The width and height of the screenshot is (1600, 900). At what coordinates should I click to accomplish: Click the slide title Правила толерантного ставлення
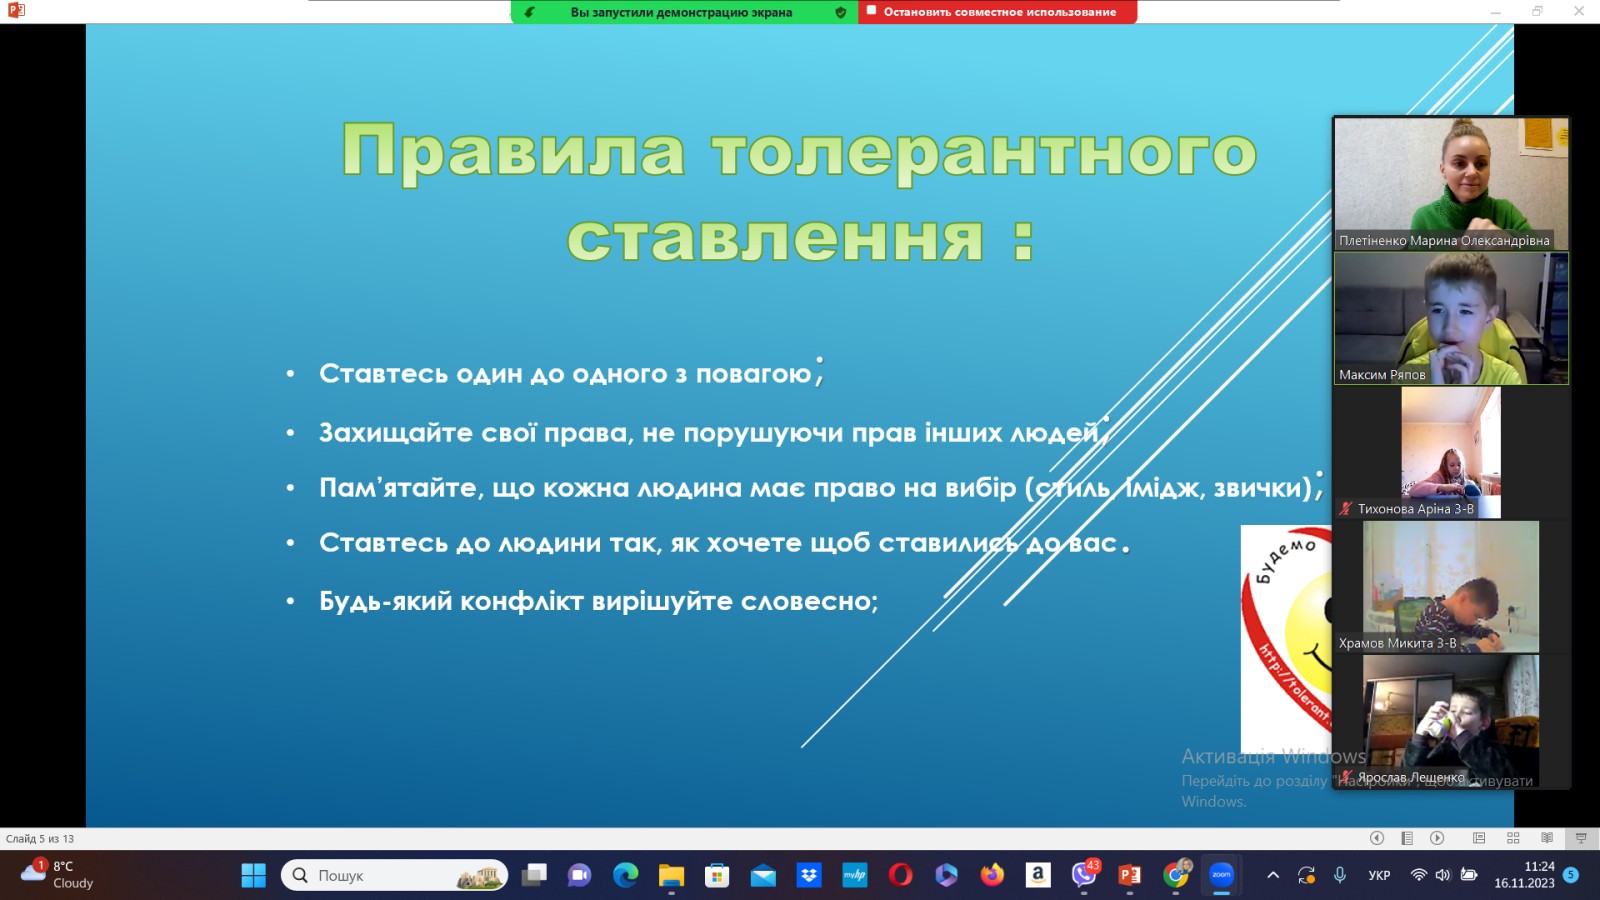pos(799,192)
